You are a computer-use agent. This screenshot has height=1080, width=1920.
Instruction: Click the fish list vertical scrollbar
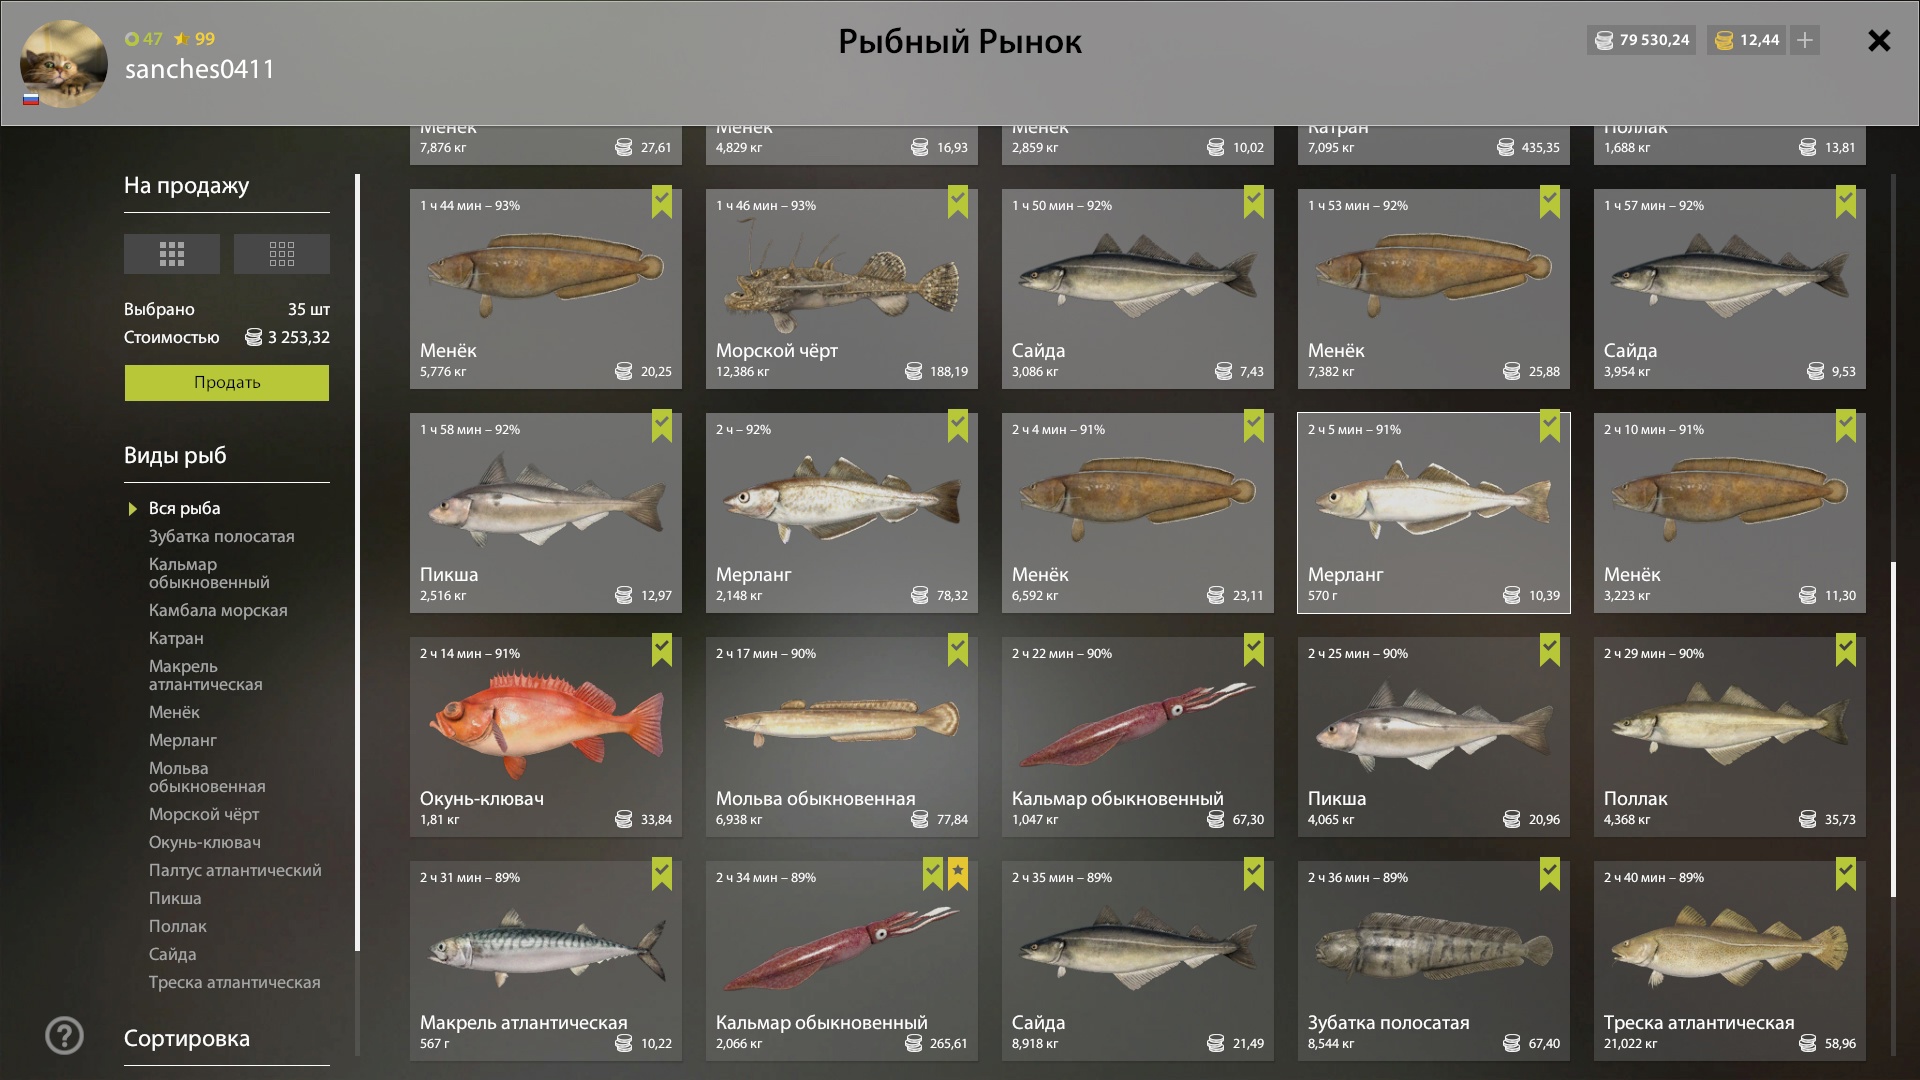(1893, 730)
